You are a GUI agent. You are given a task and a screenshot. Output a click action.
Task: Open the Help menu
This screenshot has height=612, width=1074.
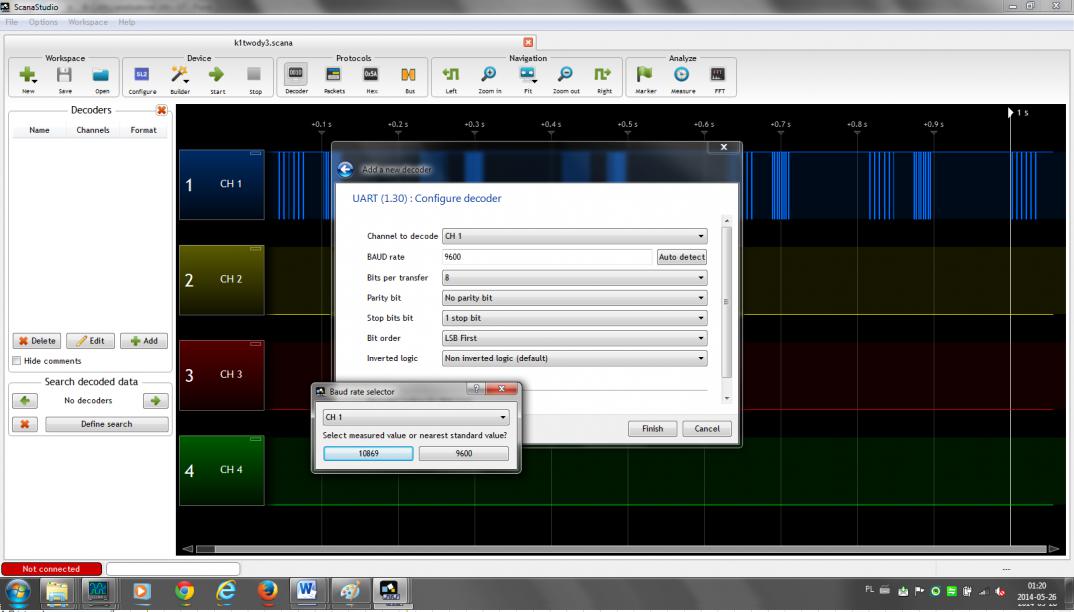point(126,22)
